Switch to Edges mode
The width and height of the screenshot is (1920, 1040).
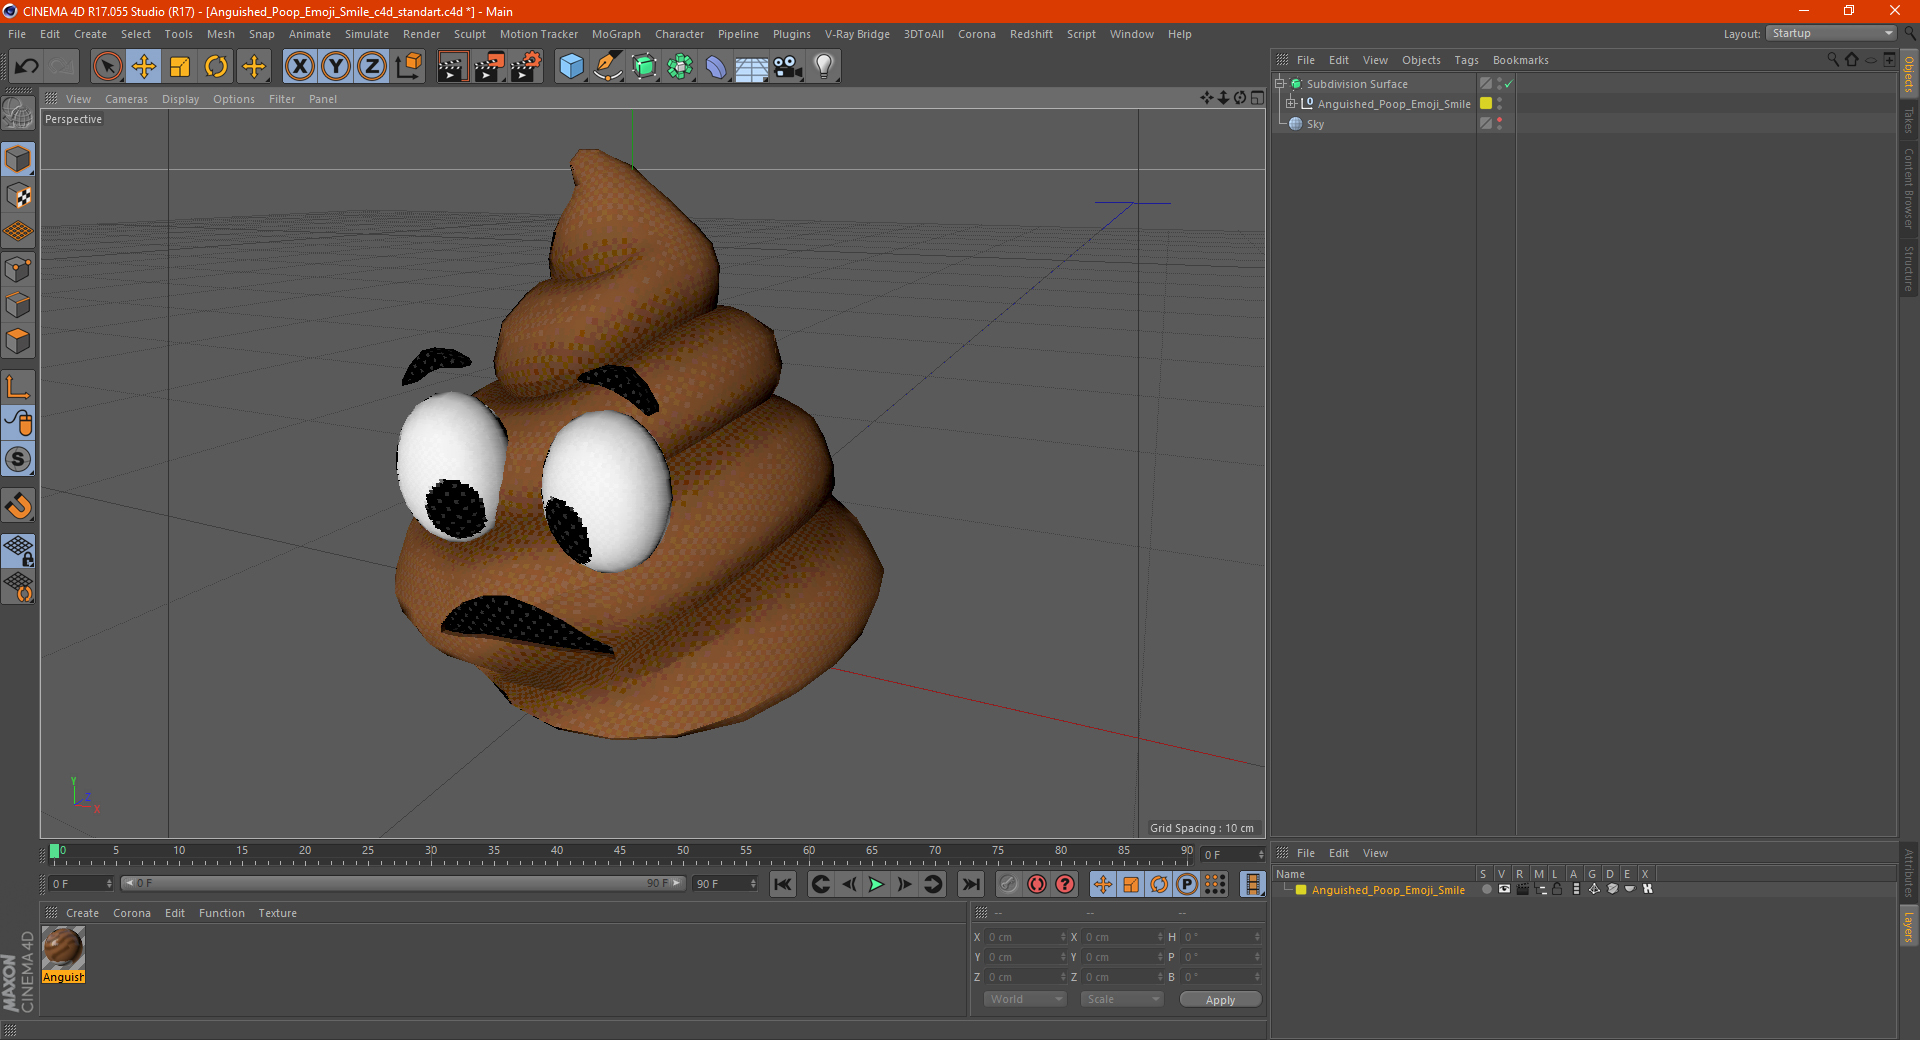pyautogui.click(x=18, y=305)
